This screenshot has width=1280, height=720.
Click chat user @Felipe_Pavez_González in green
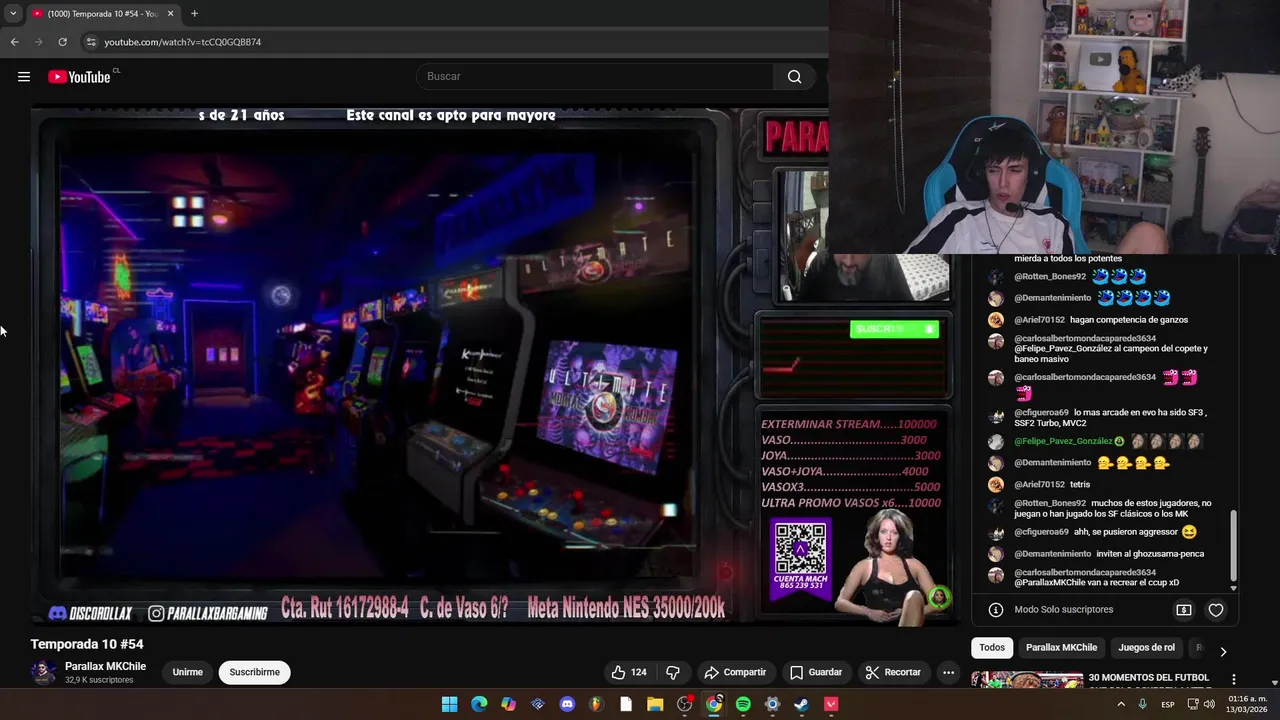[1063, 441]
